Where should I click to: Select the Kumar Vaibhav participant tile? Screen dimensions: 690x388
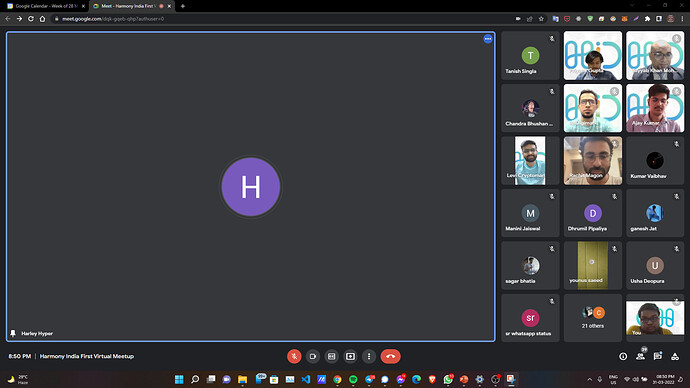(655, 161)
